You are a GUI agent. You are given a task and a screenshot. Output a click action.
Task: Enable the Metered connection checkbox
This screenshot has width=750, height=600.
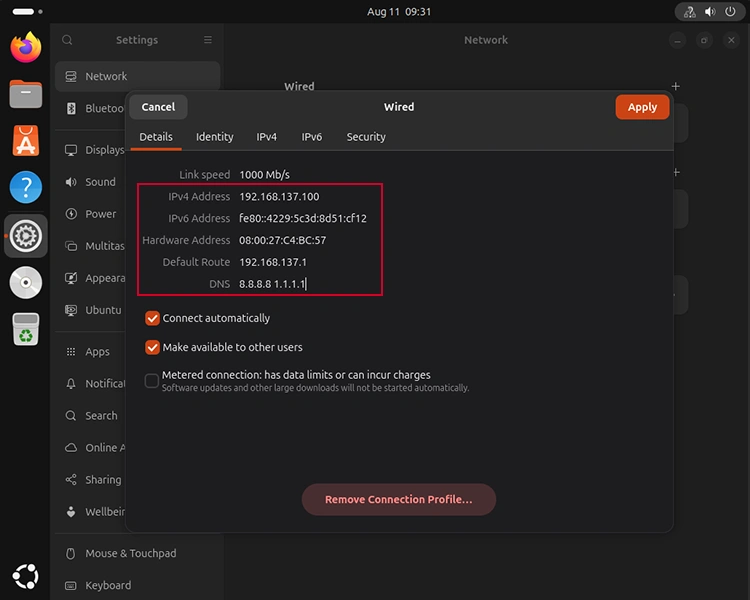point(152,381)
